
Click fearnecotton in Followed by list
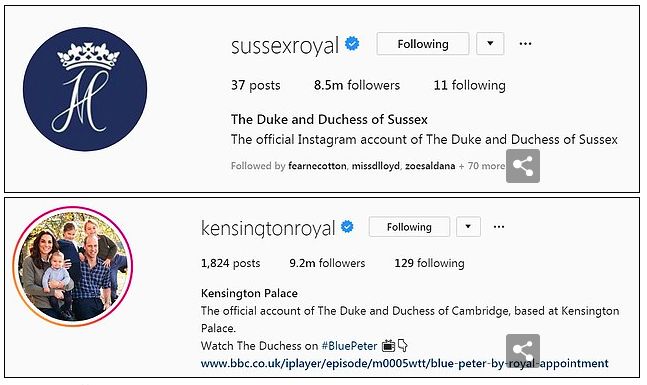click(x=317, y=166)
